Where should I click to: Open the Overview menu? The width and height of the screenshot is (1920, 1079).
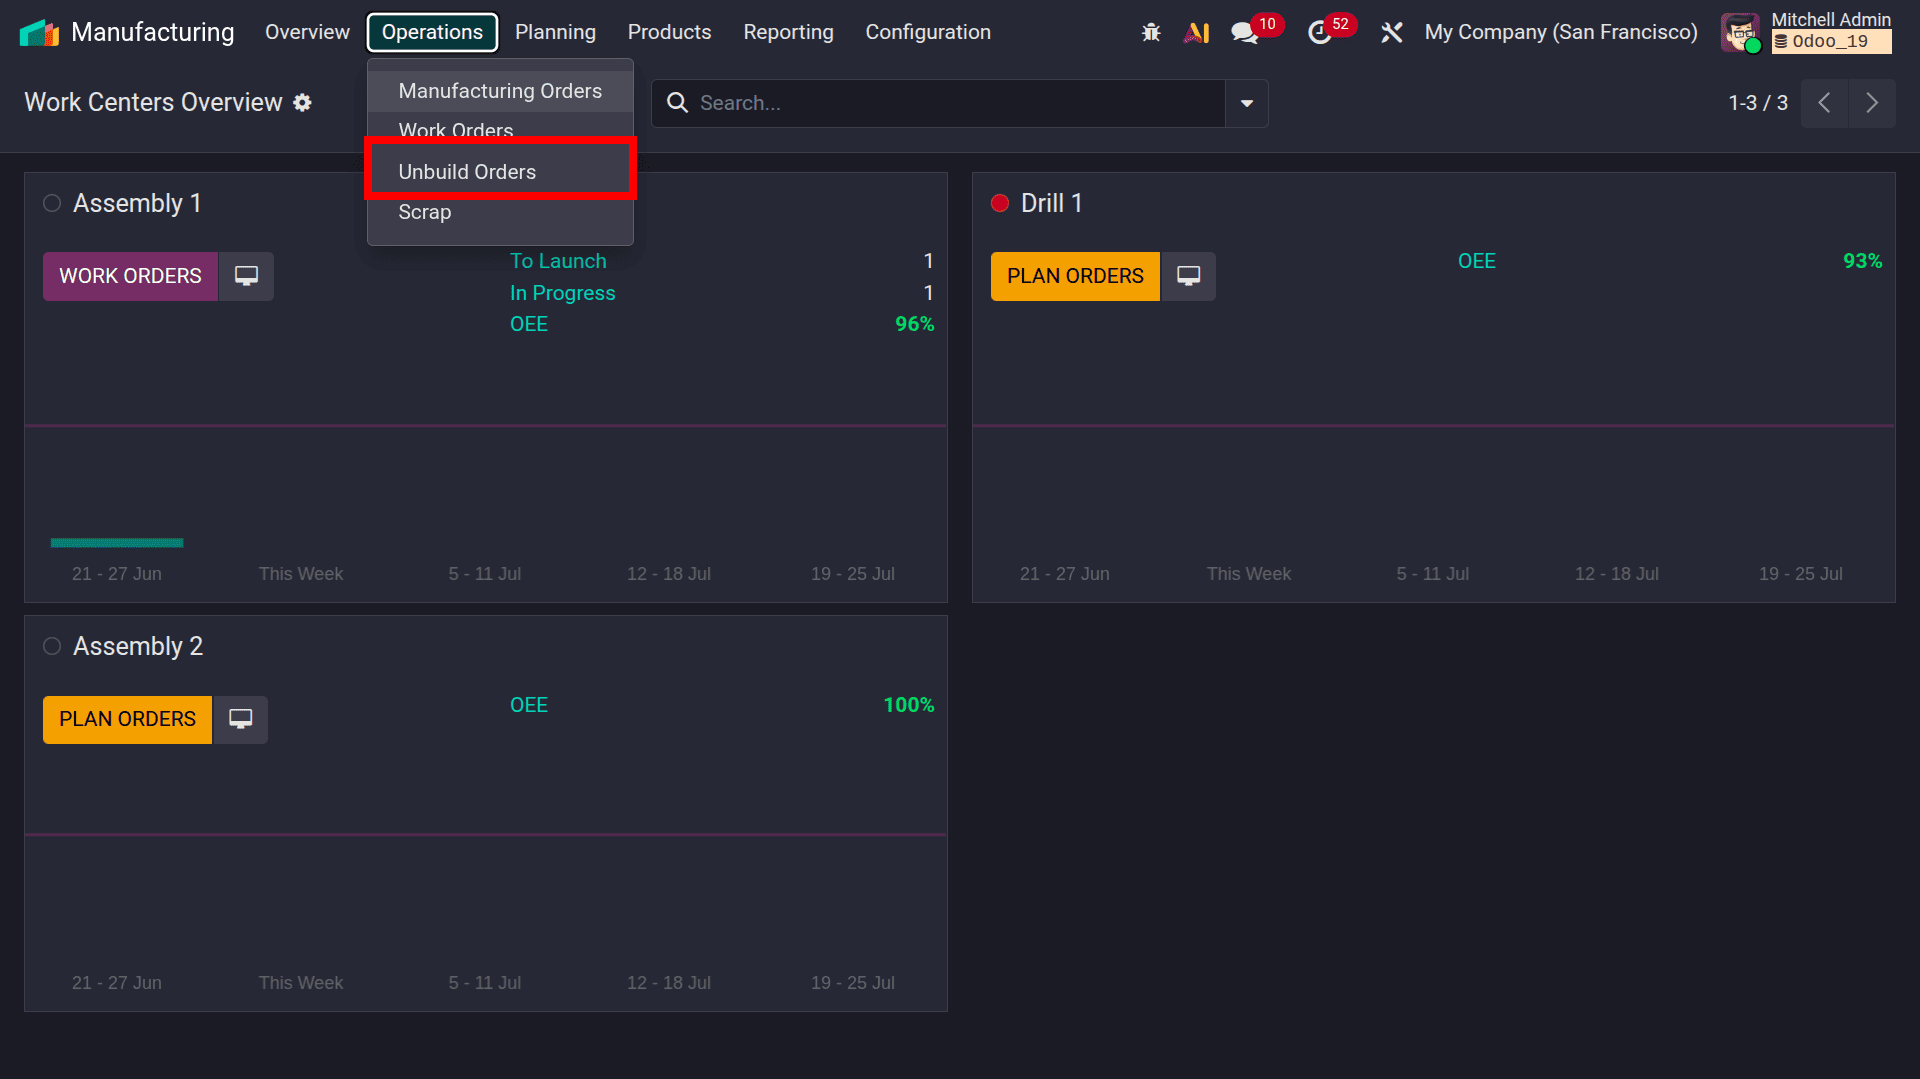pos(307,32)
